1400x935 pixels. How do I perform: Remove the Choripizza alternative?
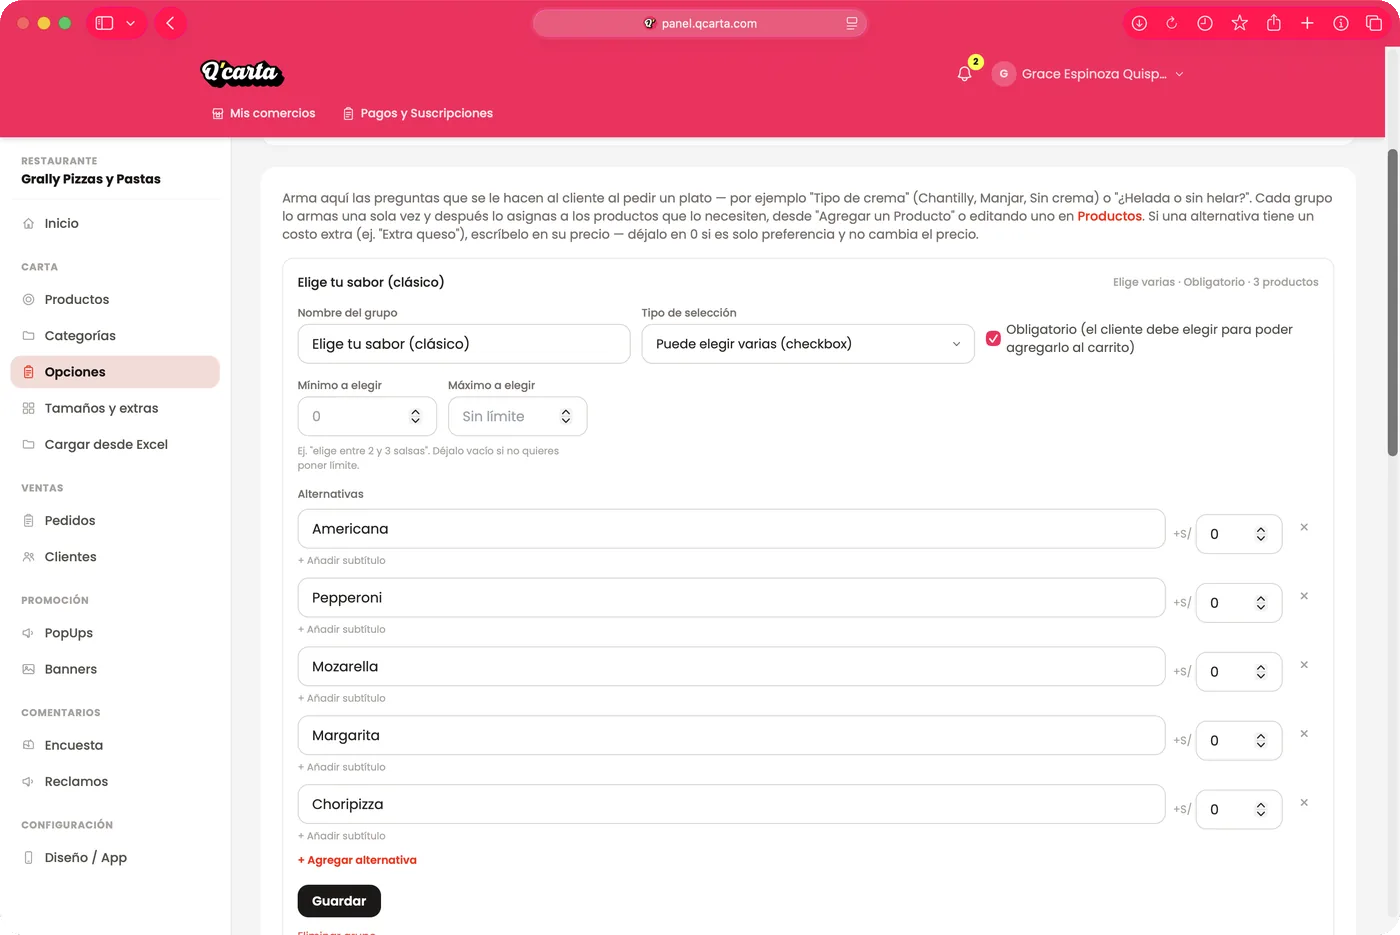(x=1304, y=803)
